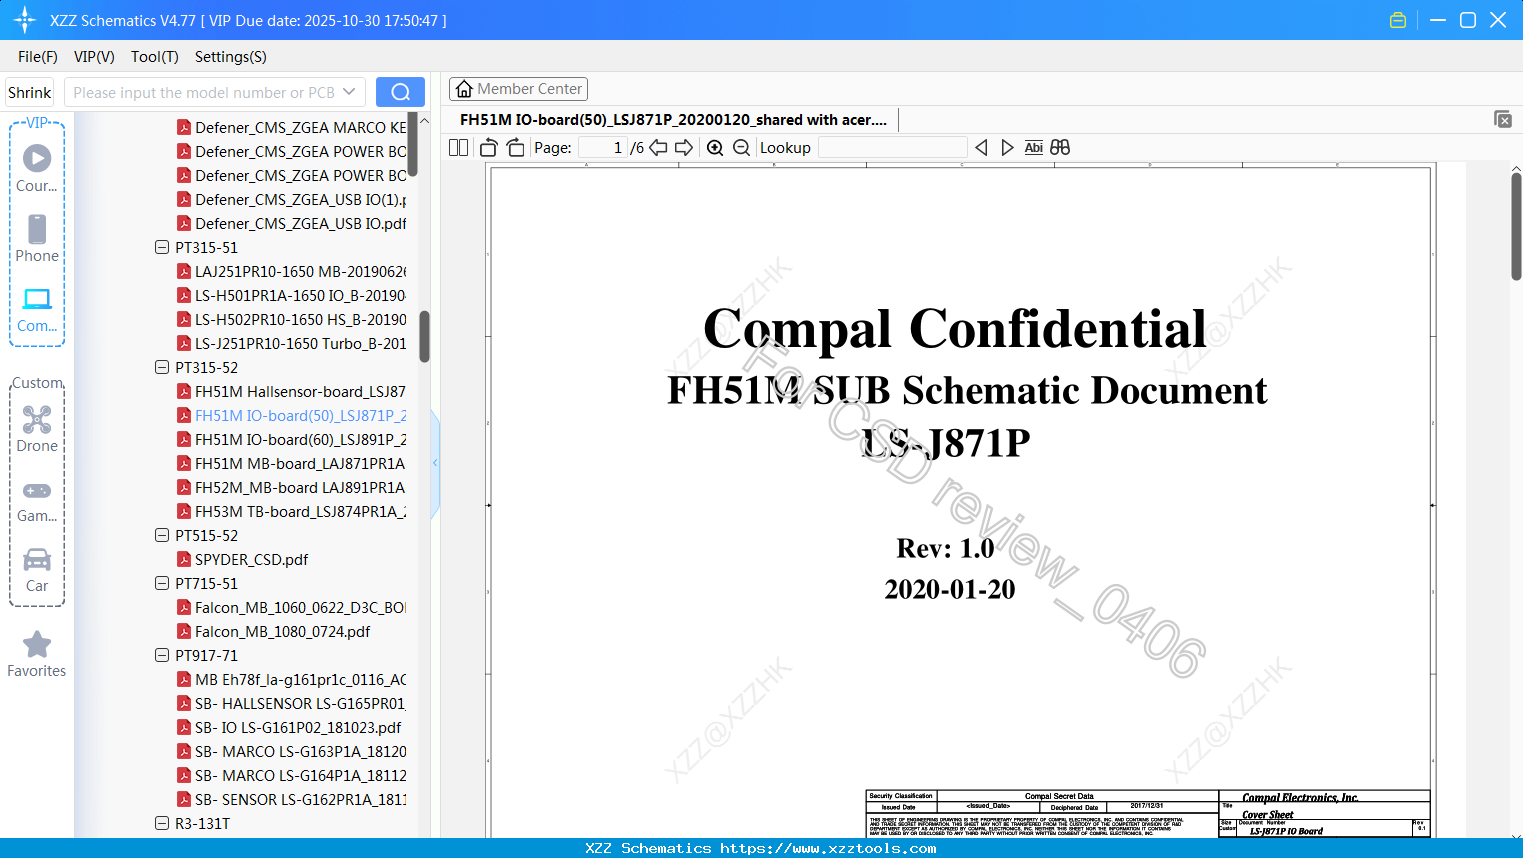Collapse the PT315-52 tree node
The height and width of the screenshot is (858, 1523).
point(162,367)
